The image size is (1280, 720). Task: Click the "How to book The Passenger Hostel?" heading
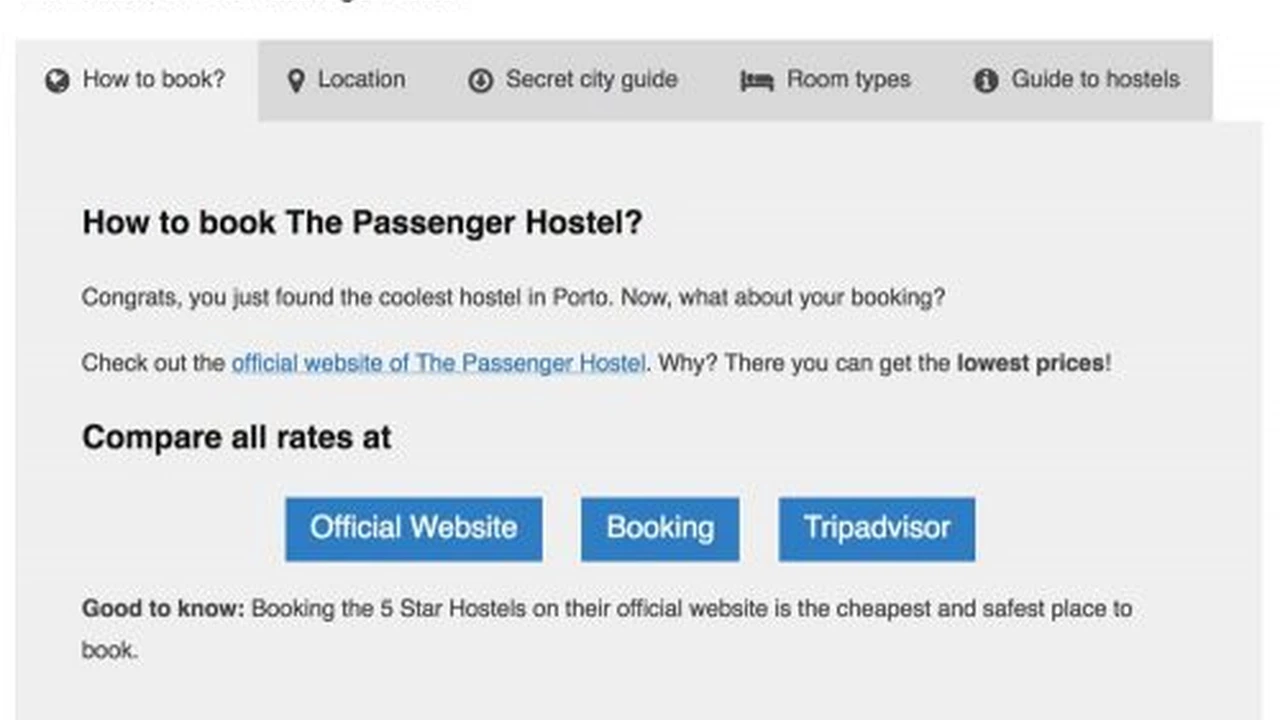point(362,222)
